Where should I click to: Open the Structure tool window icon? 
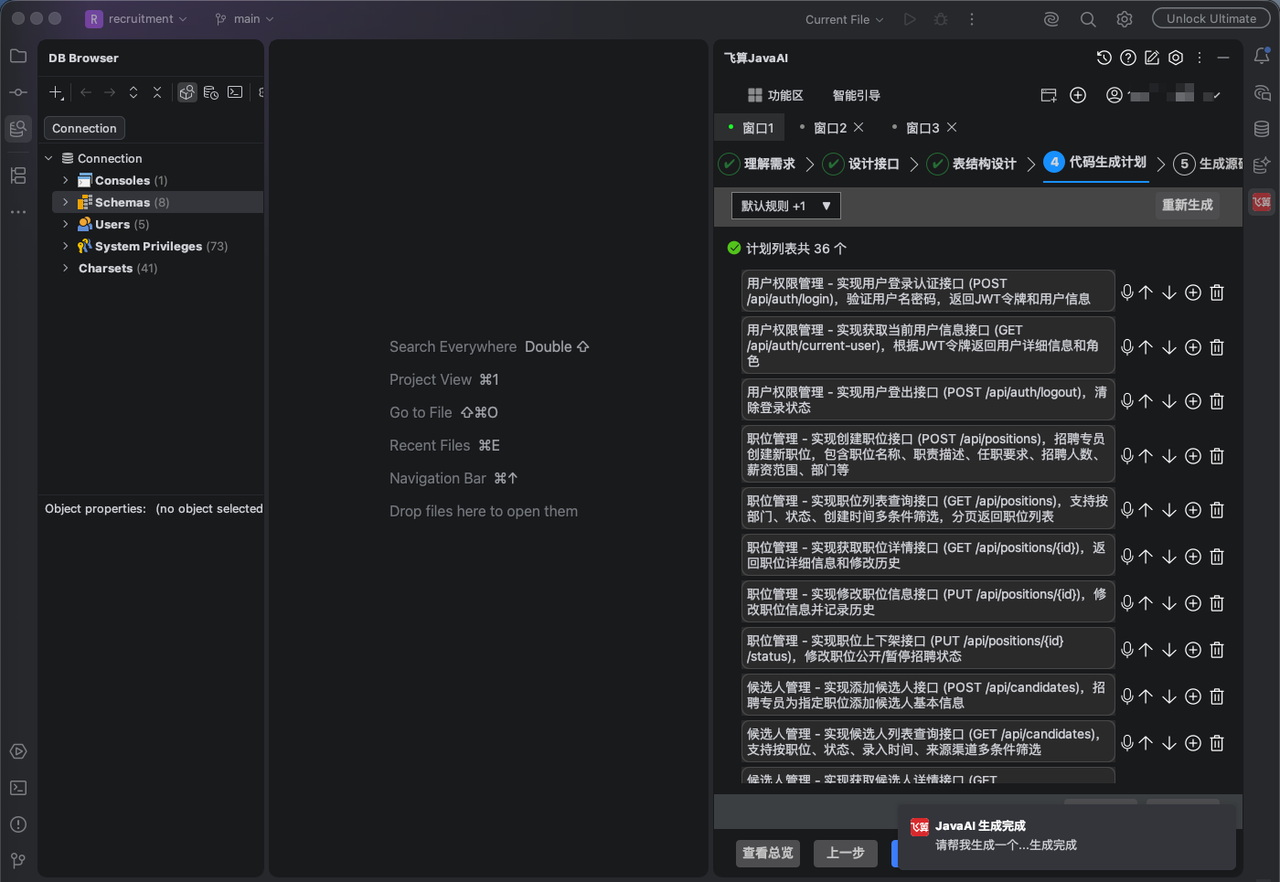pyautogui.click(x=18, y=176)
